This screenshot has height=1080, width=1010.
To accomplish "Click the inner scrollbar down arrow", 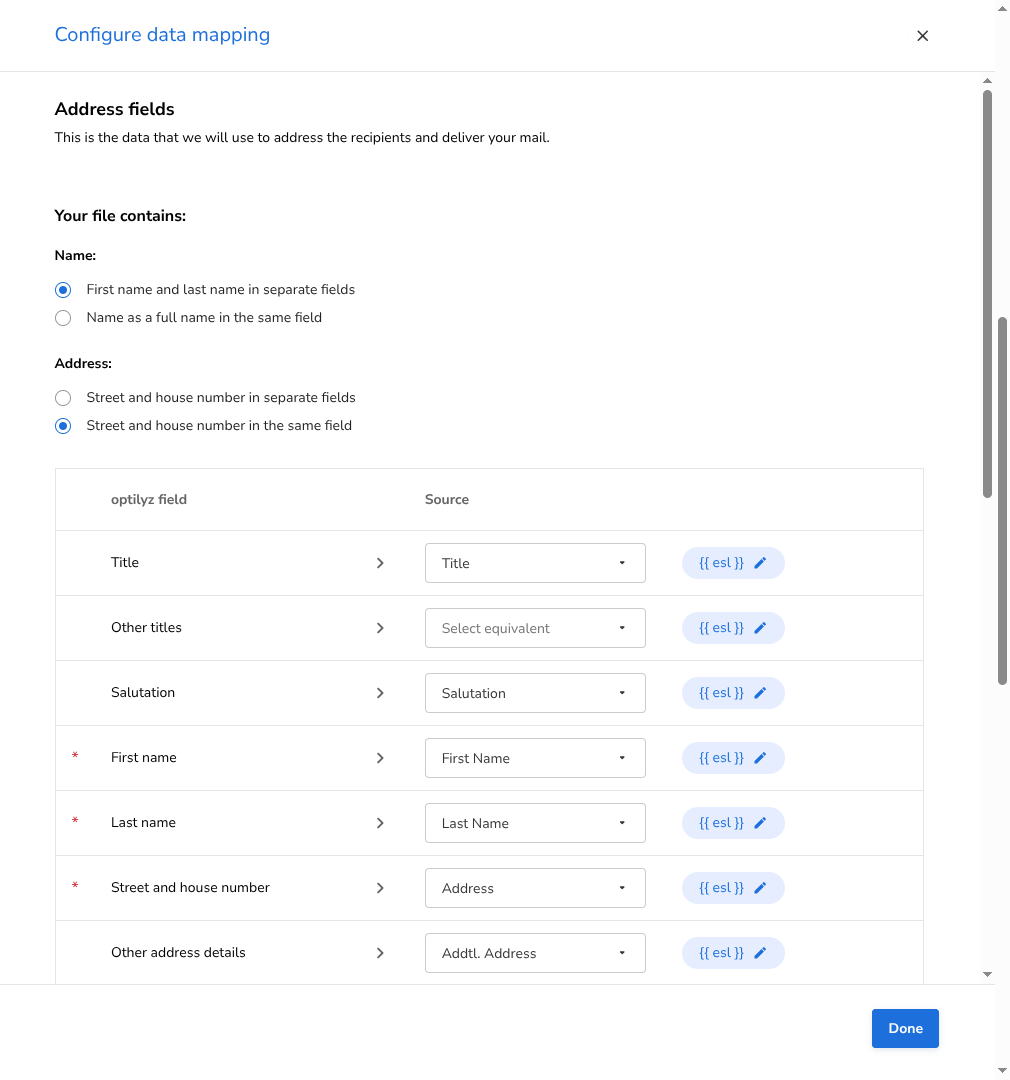I will [987, 975].
